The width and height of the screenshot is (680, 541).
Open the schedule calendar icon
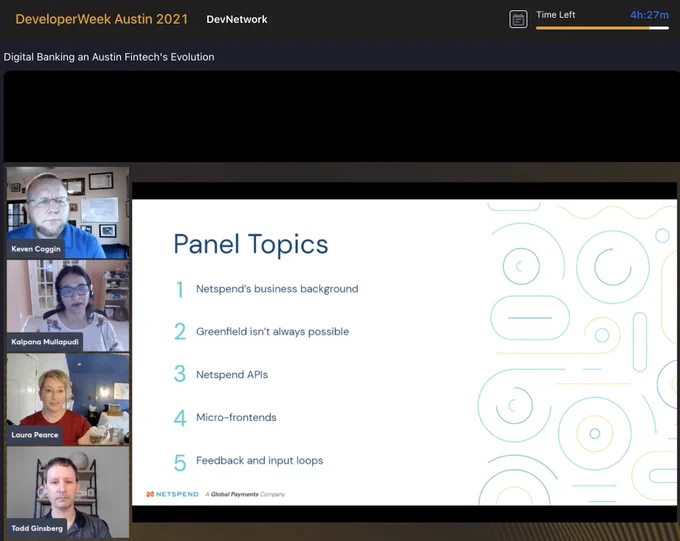[518, 19]
